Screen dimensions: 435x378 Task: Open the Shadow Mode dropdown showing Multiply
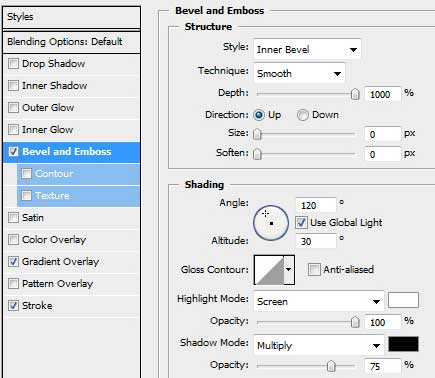point(319,345)
